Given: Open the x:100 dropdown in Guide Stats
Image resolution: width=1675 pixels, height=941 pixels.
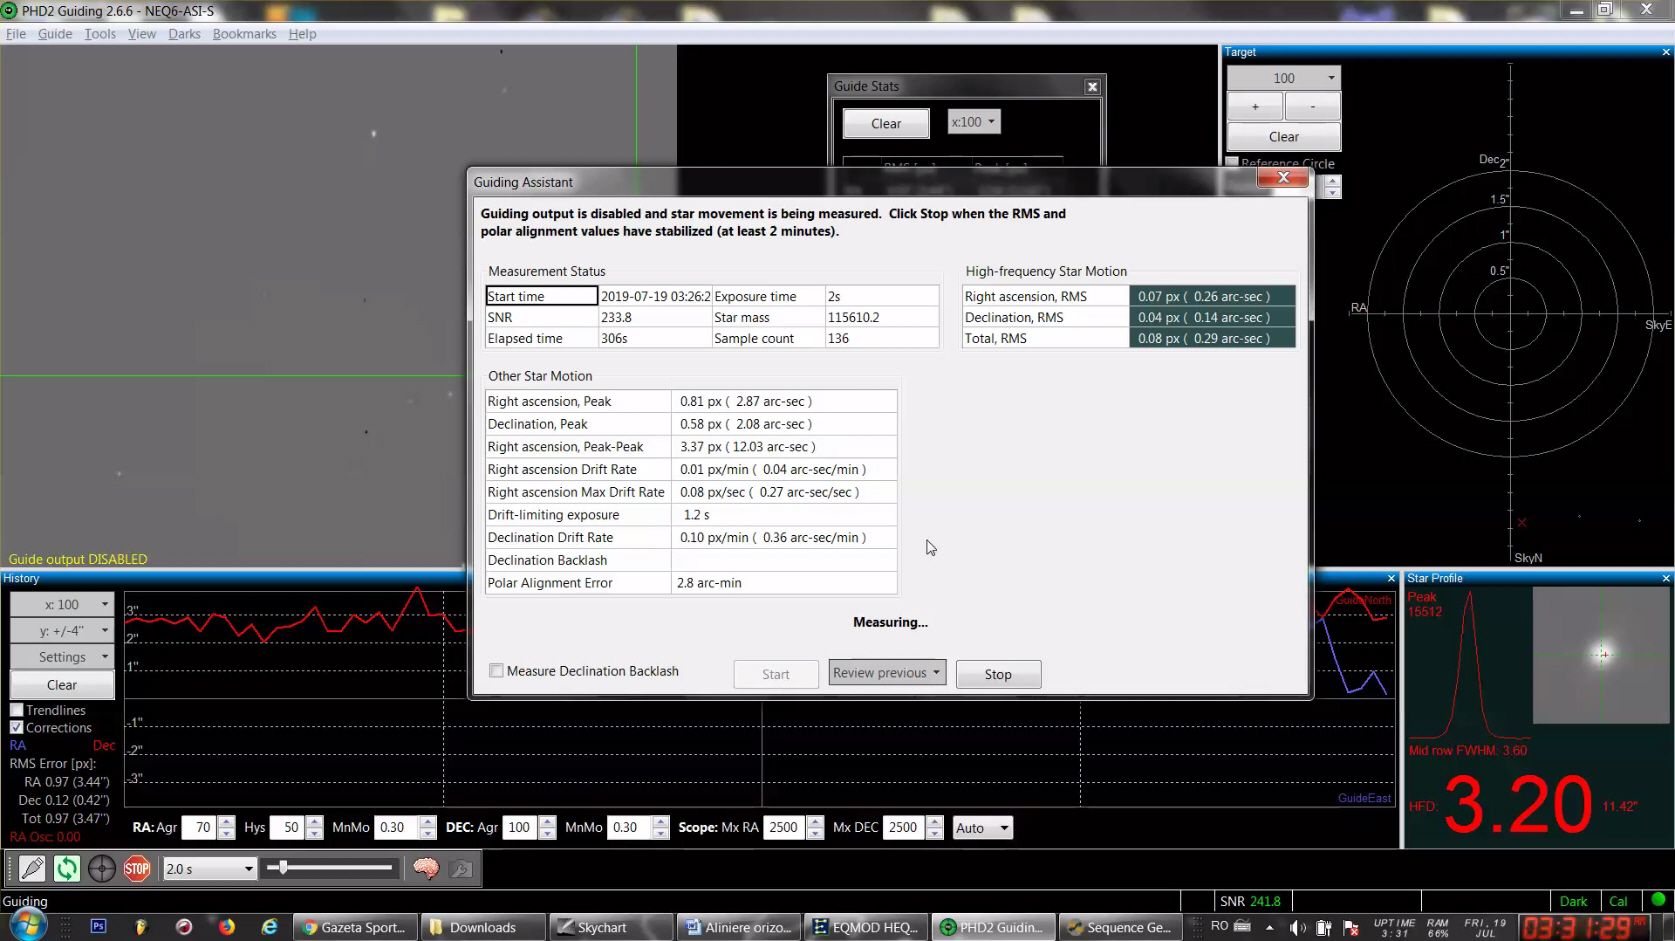Looking at the screenshot, I should pos(973,122).
